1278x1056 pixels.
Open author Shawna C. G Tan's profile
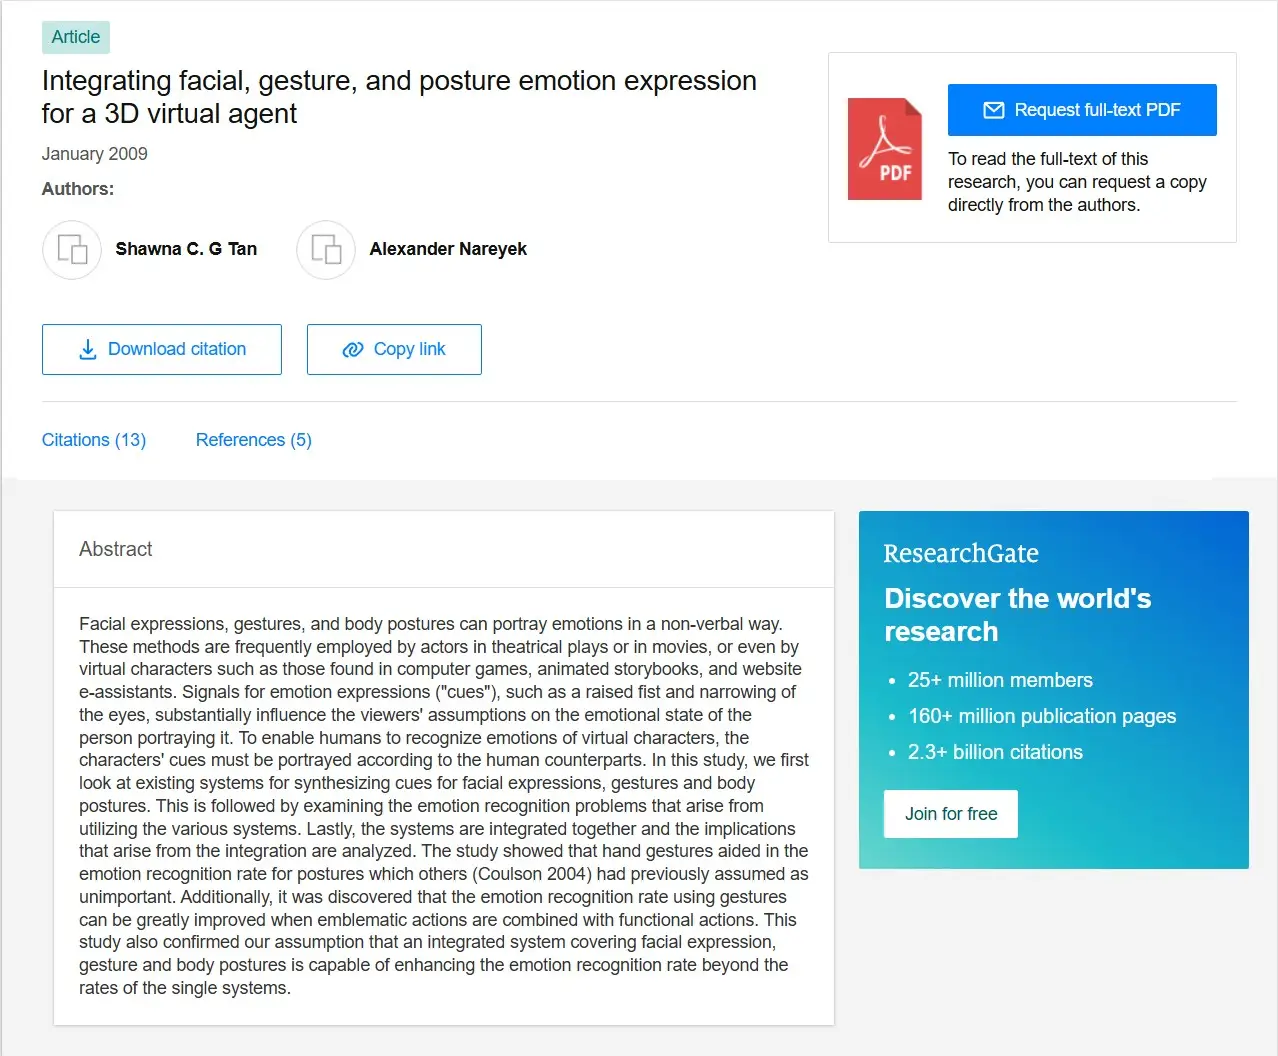pos(186,249)
